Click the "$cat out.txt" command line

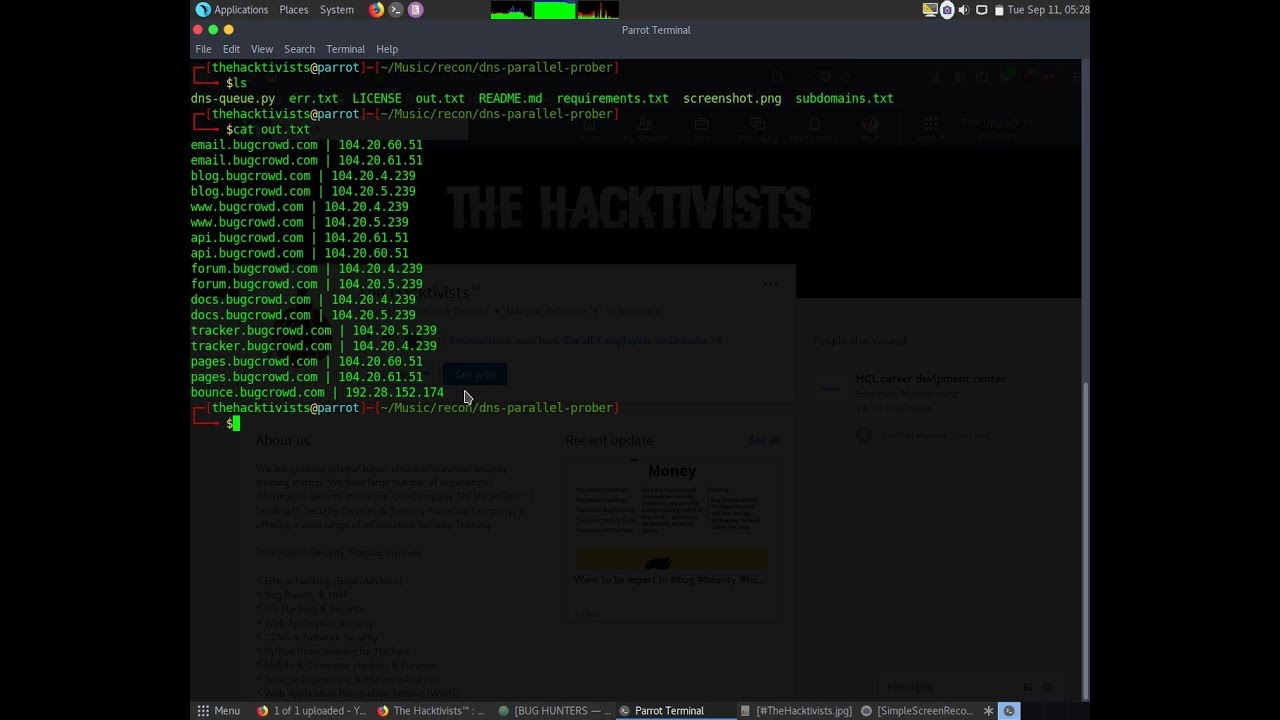pyautogui.click(x=268, y=130)
